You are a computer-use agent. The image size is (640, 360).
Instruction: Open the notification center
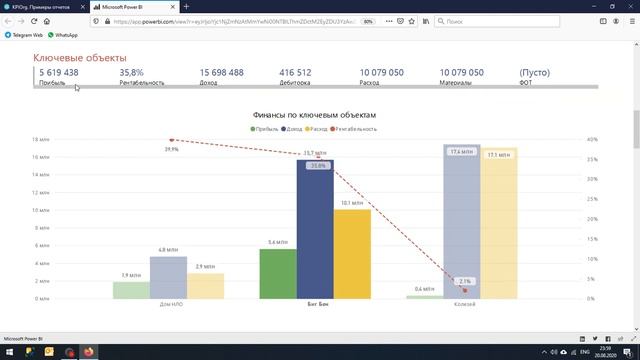tap(627, 352)
